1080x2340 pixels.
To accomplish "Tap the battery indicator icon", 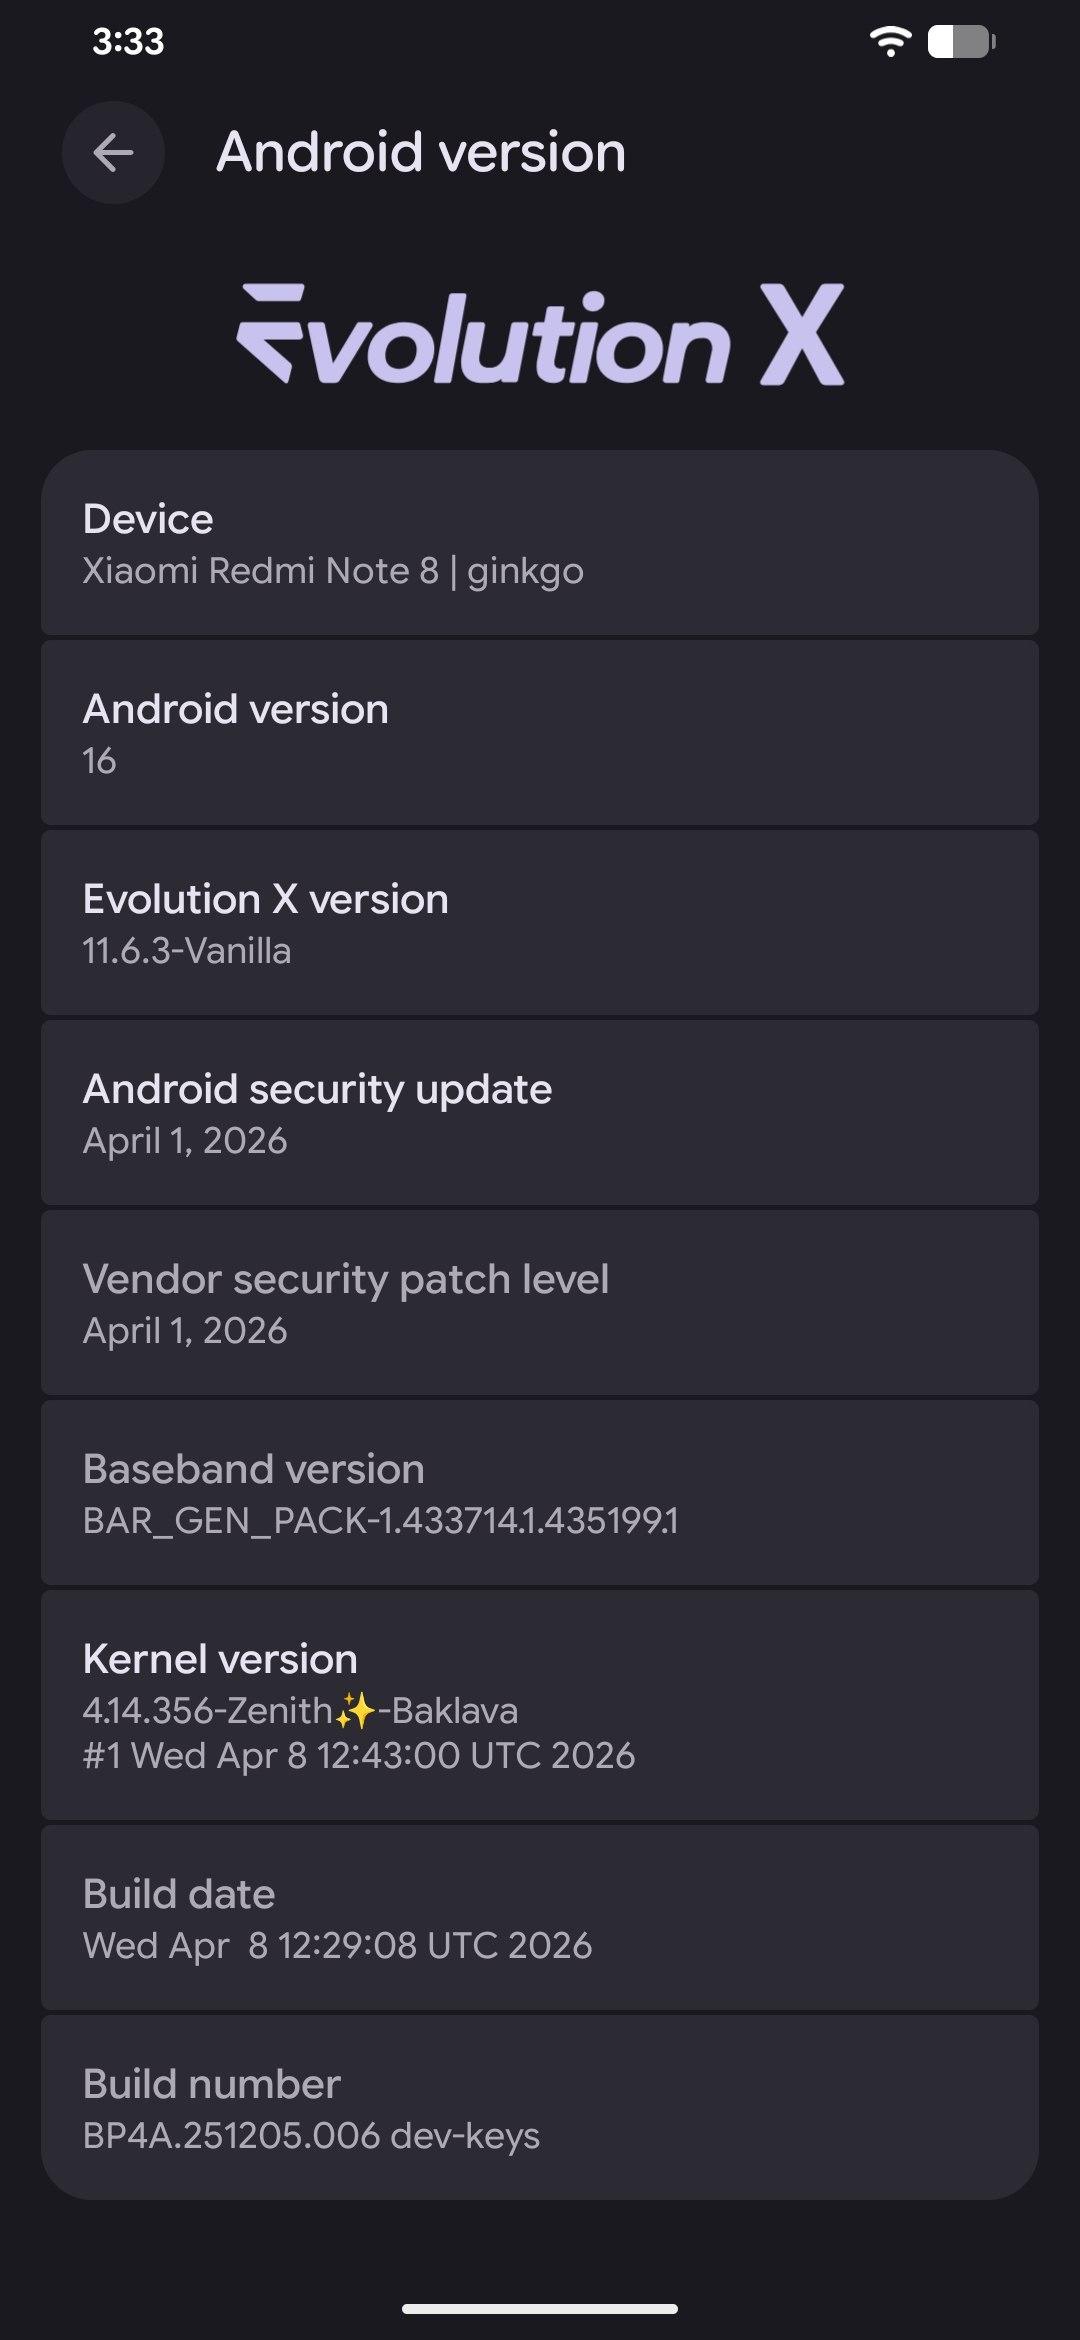I will click(960, 42).
